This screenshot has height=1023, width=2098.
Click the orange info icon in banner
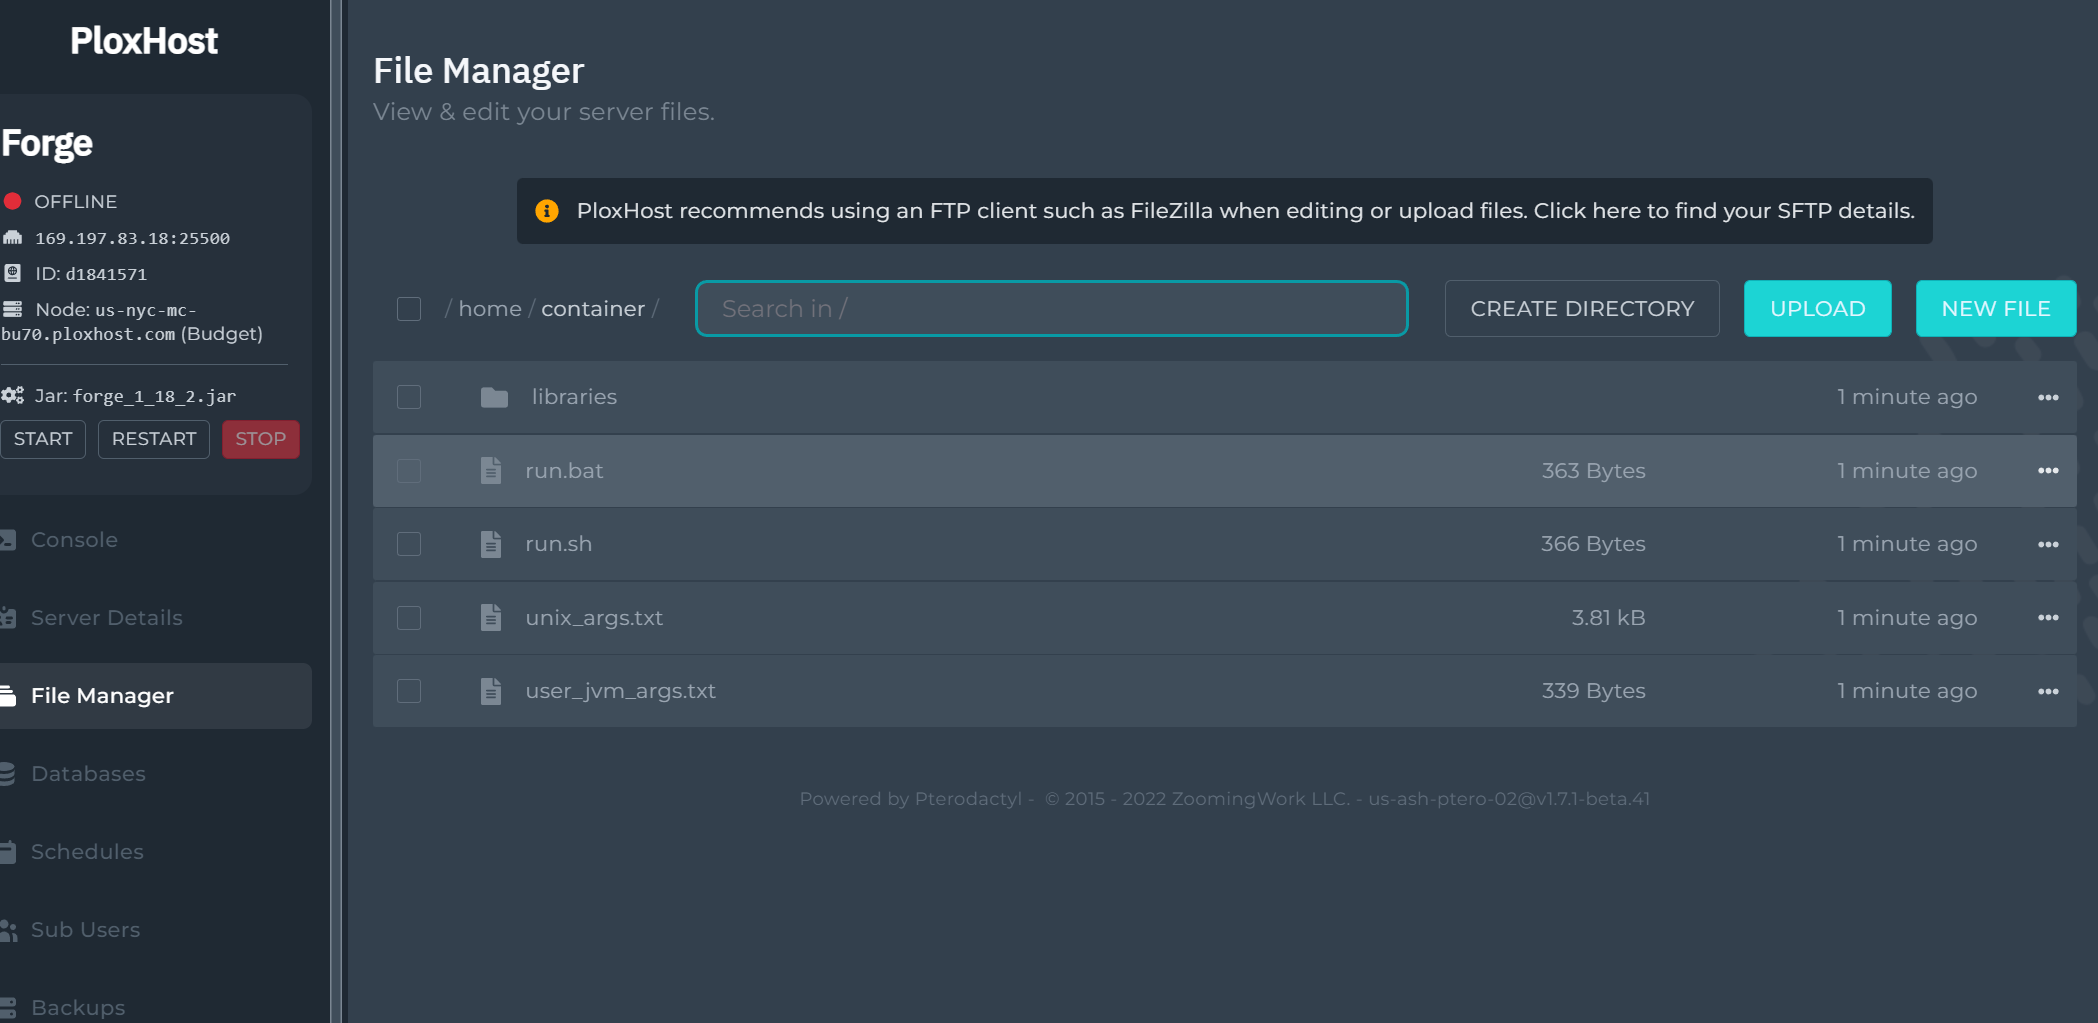coord(546,211)
